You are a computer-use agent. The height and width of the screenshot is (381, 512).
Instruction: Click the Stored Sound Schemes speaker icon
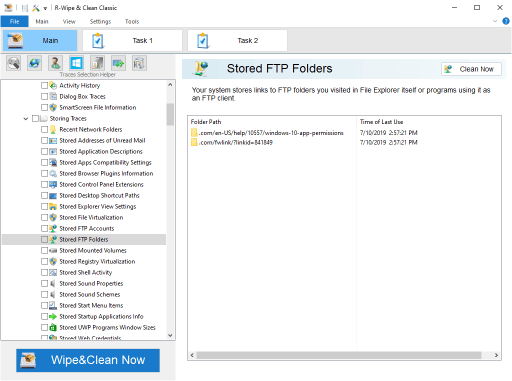tap(53, 294)
